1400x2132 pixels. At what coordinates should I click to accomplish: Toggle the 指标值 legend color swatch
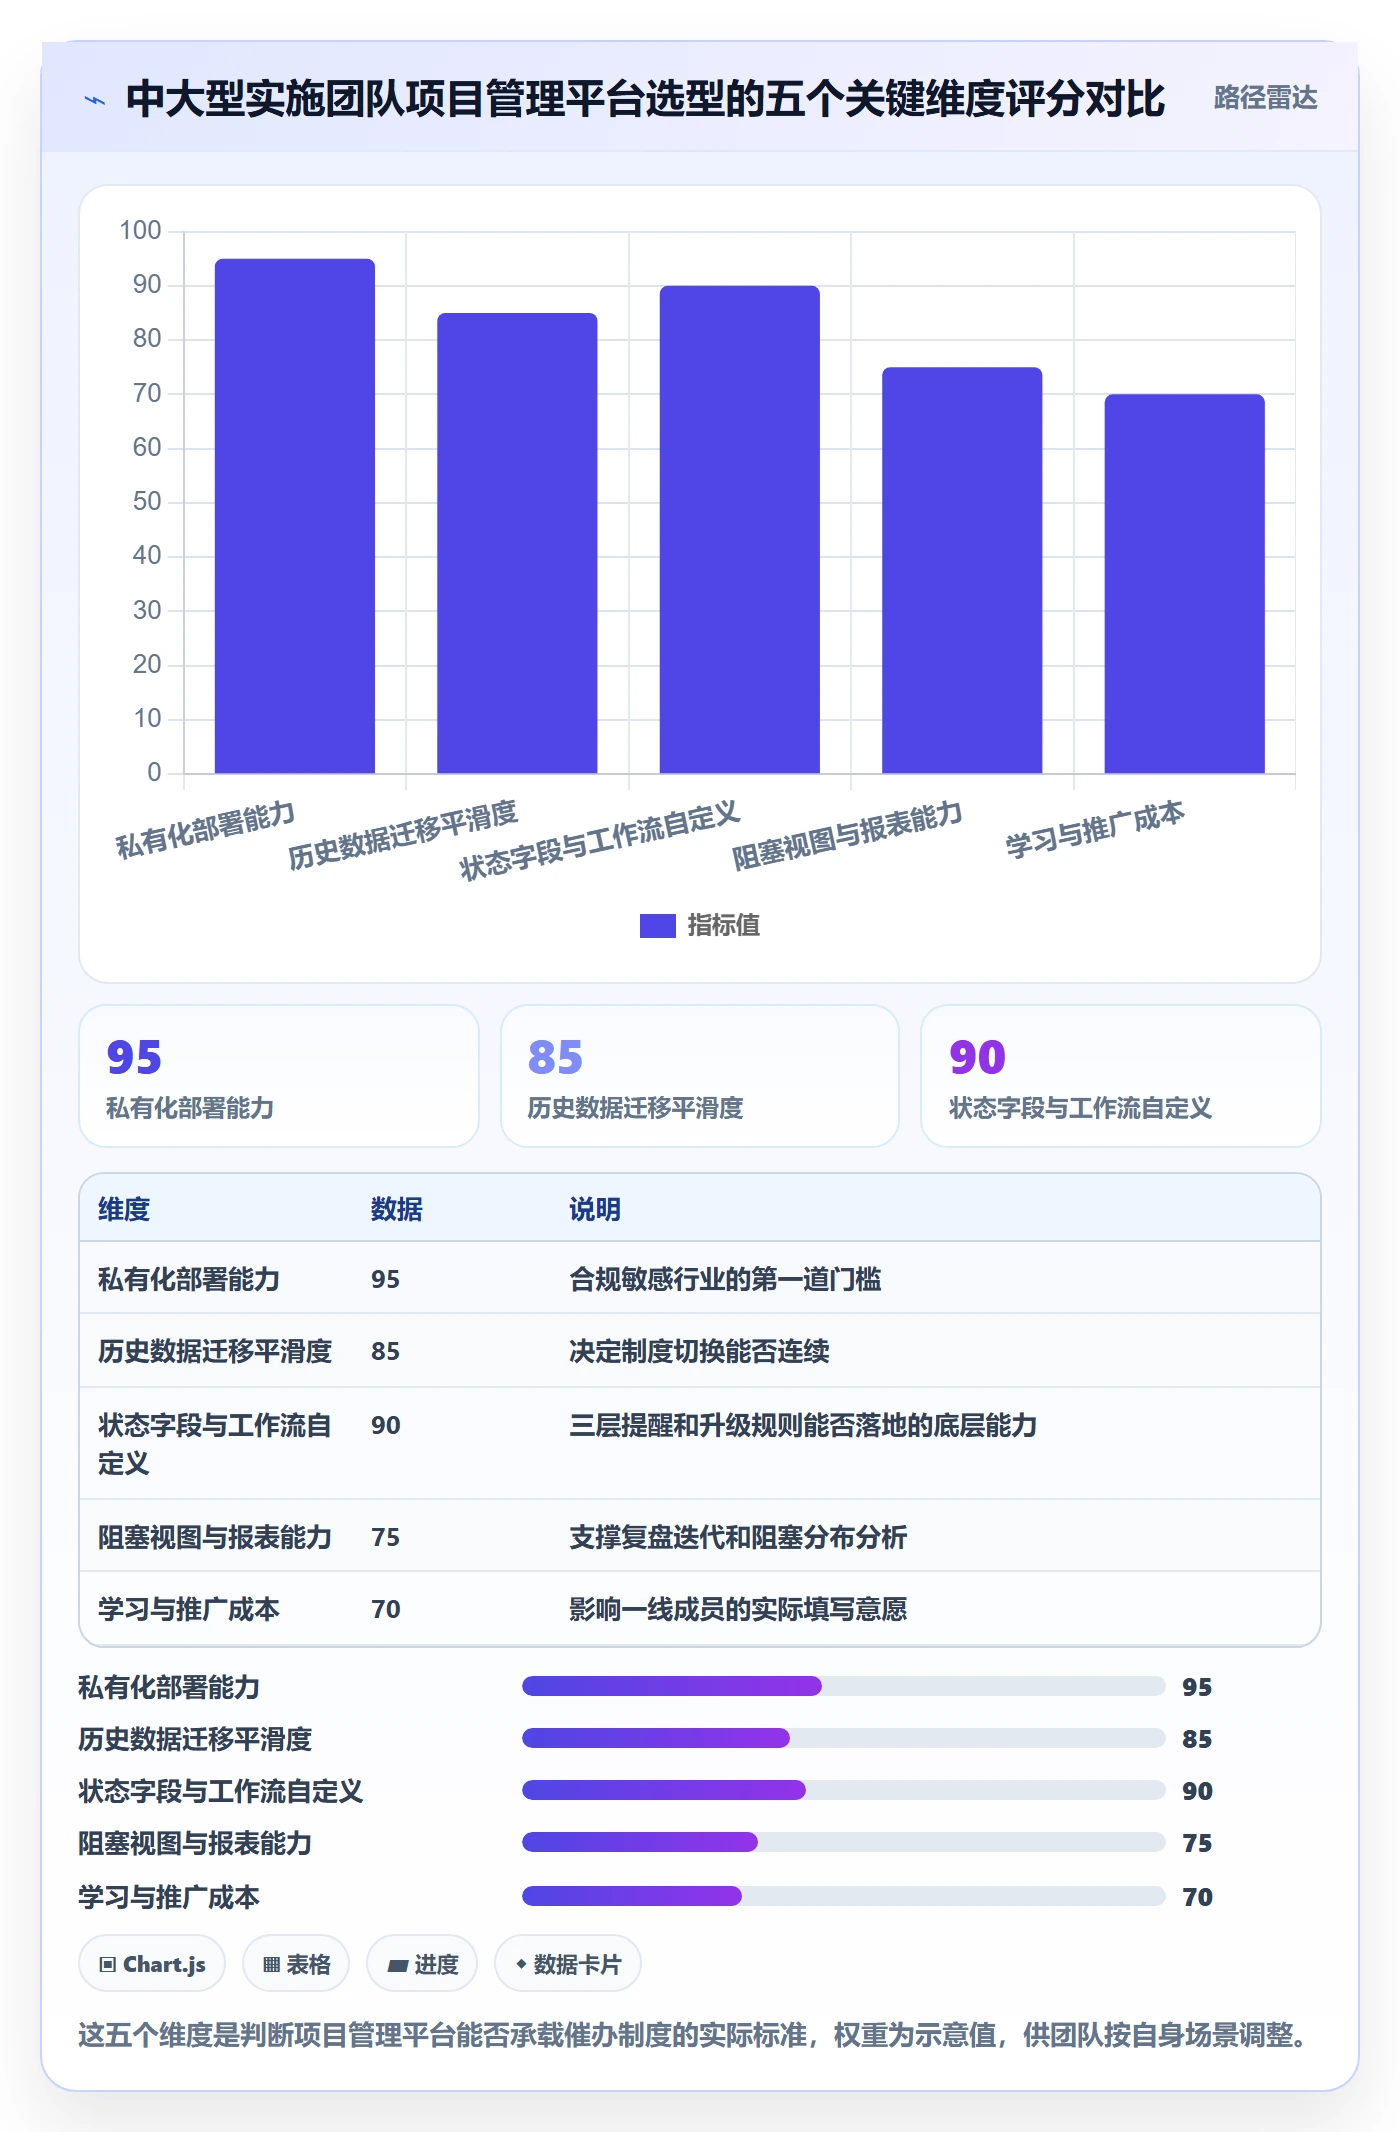coord(657,926)
